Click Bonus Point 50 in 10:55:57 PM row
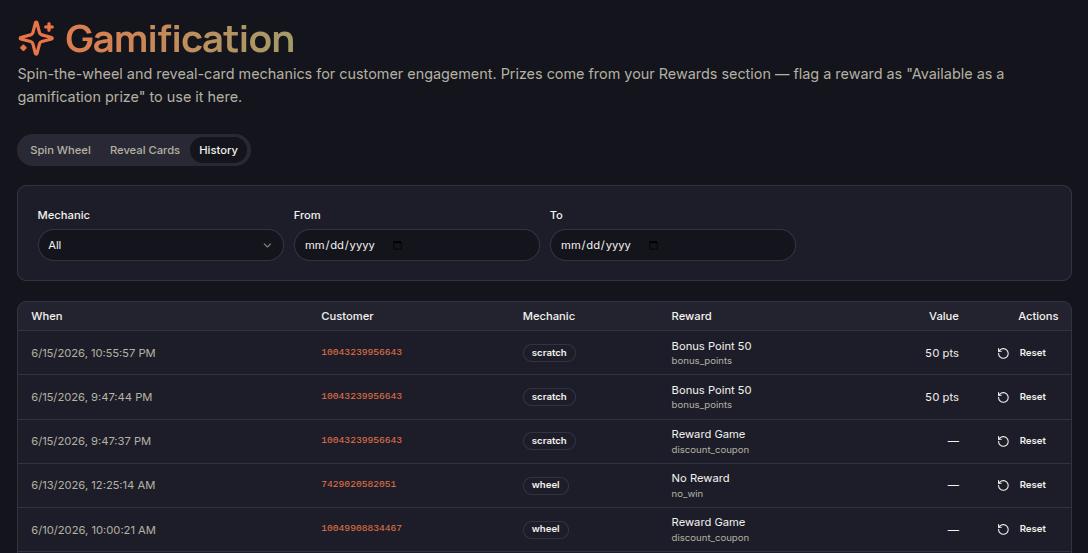1088x553 pixels. [x=711, y=346]
